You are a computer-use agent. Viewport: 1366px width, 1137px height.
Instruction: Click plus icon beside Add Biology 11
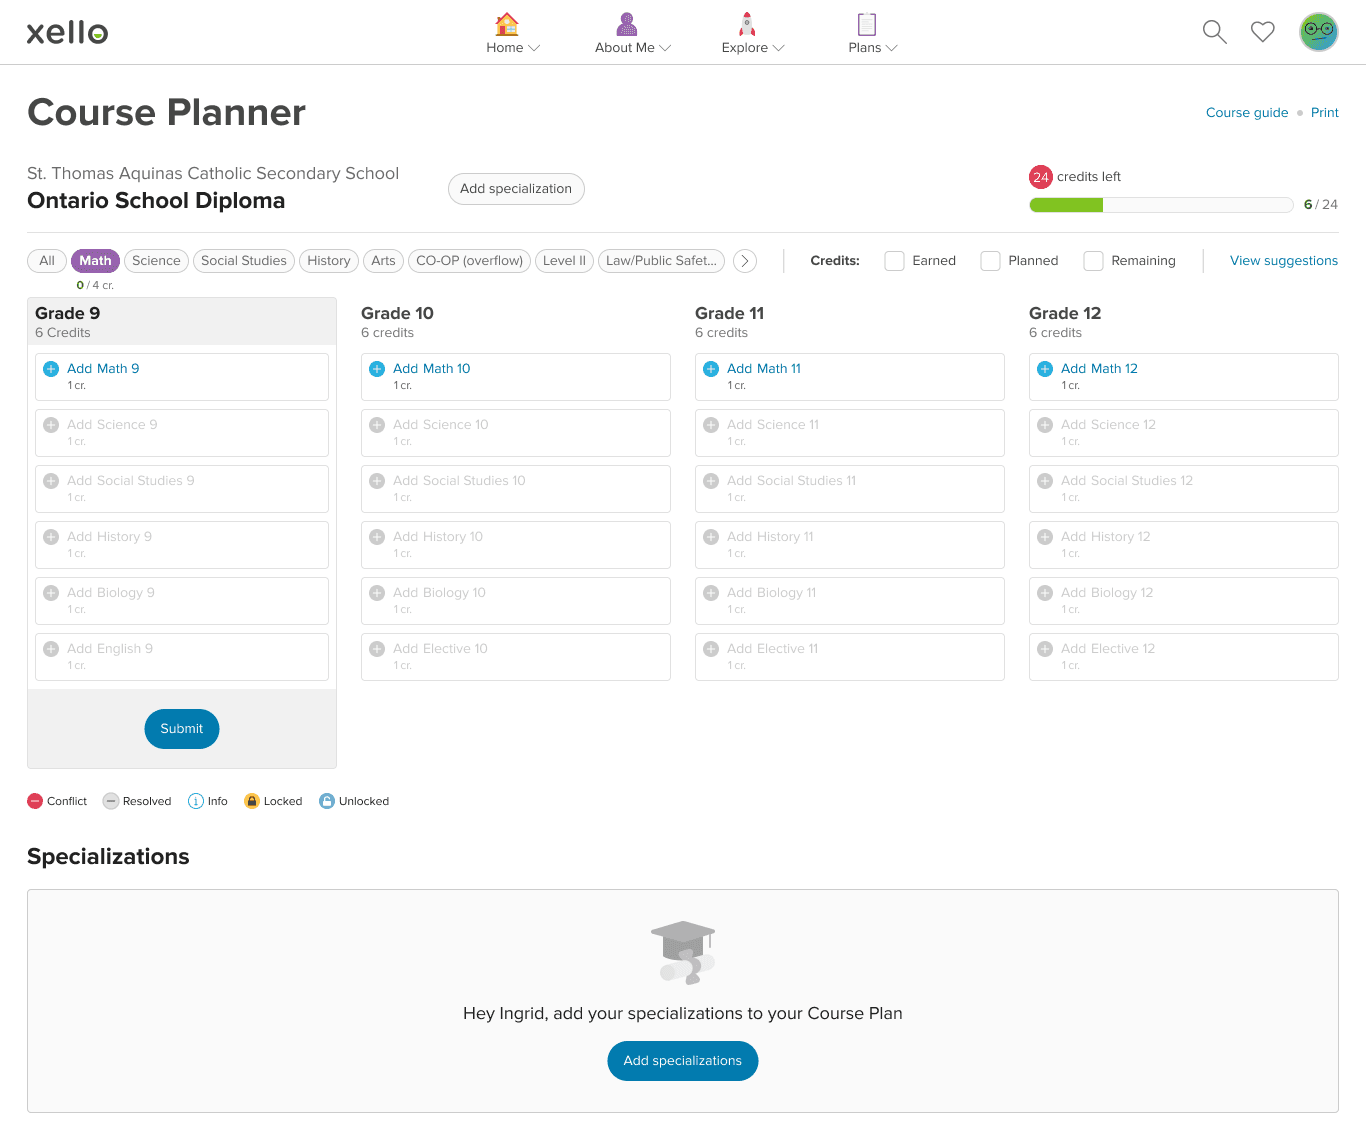(711, 593)
